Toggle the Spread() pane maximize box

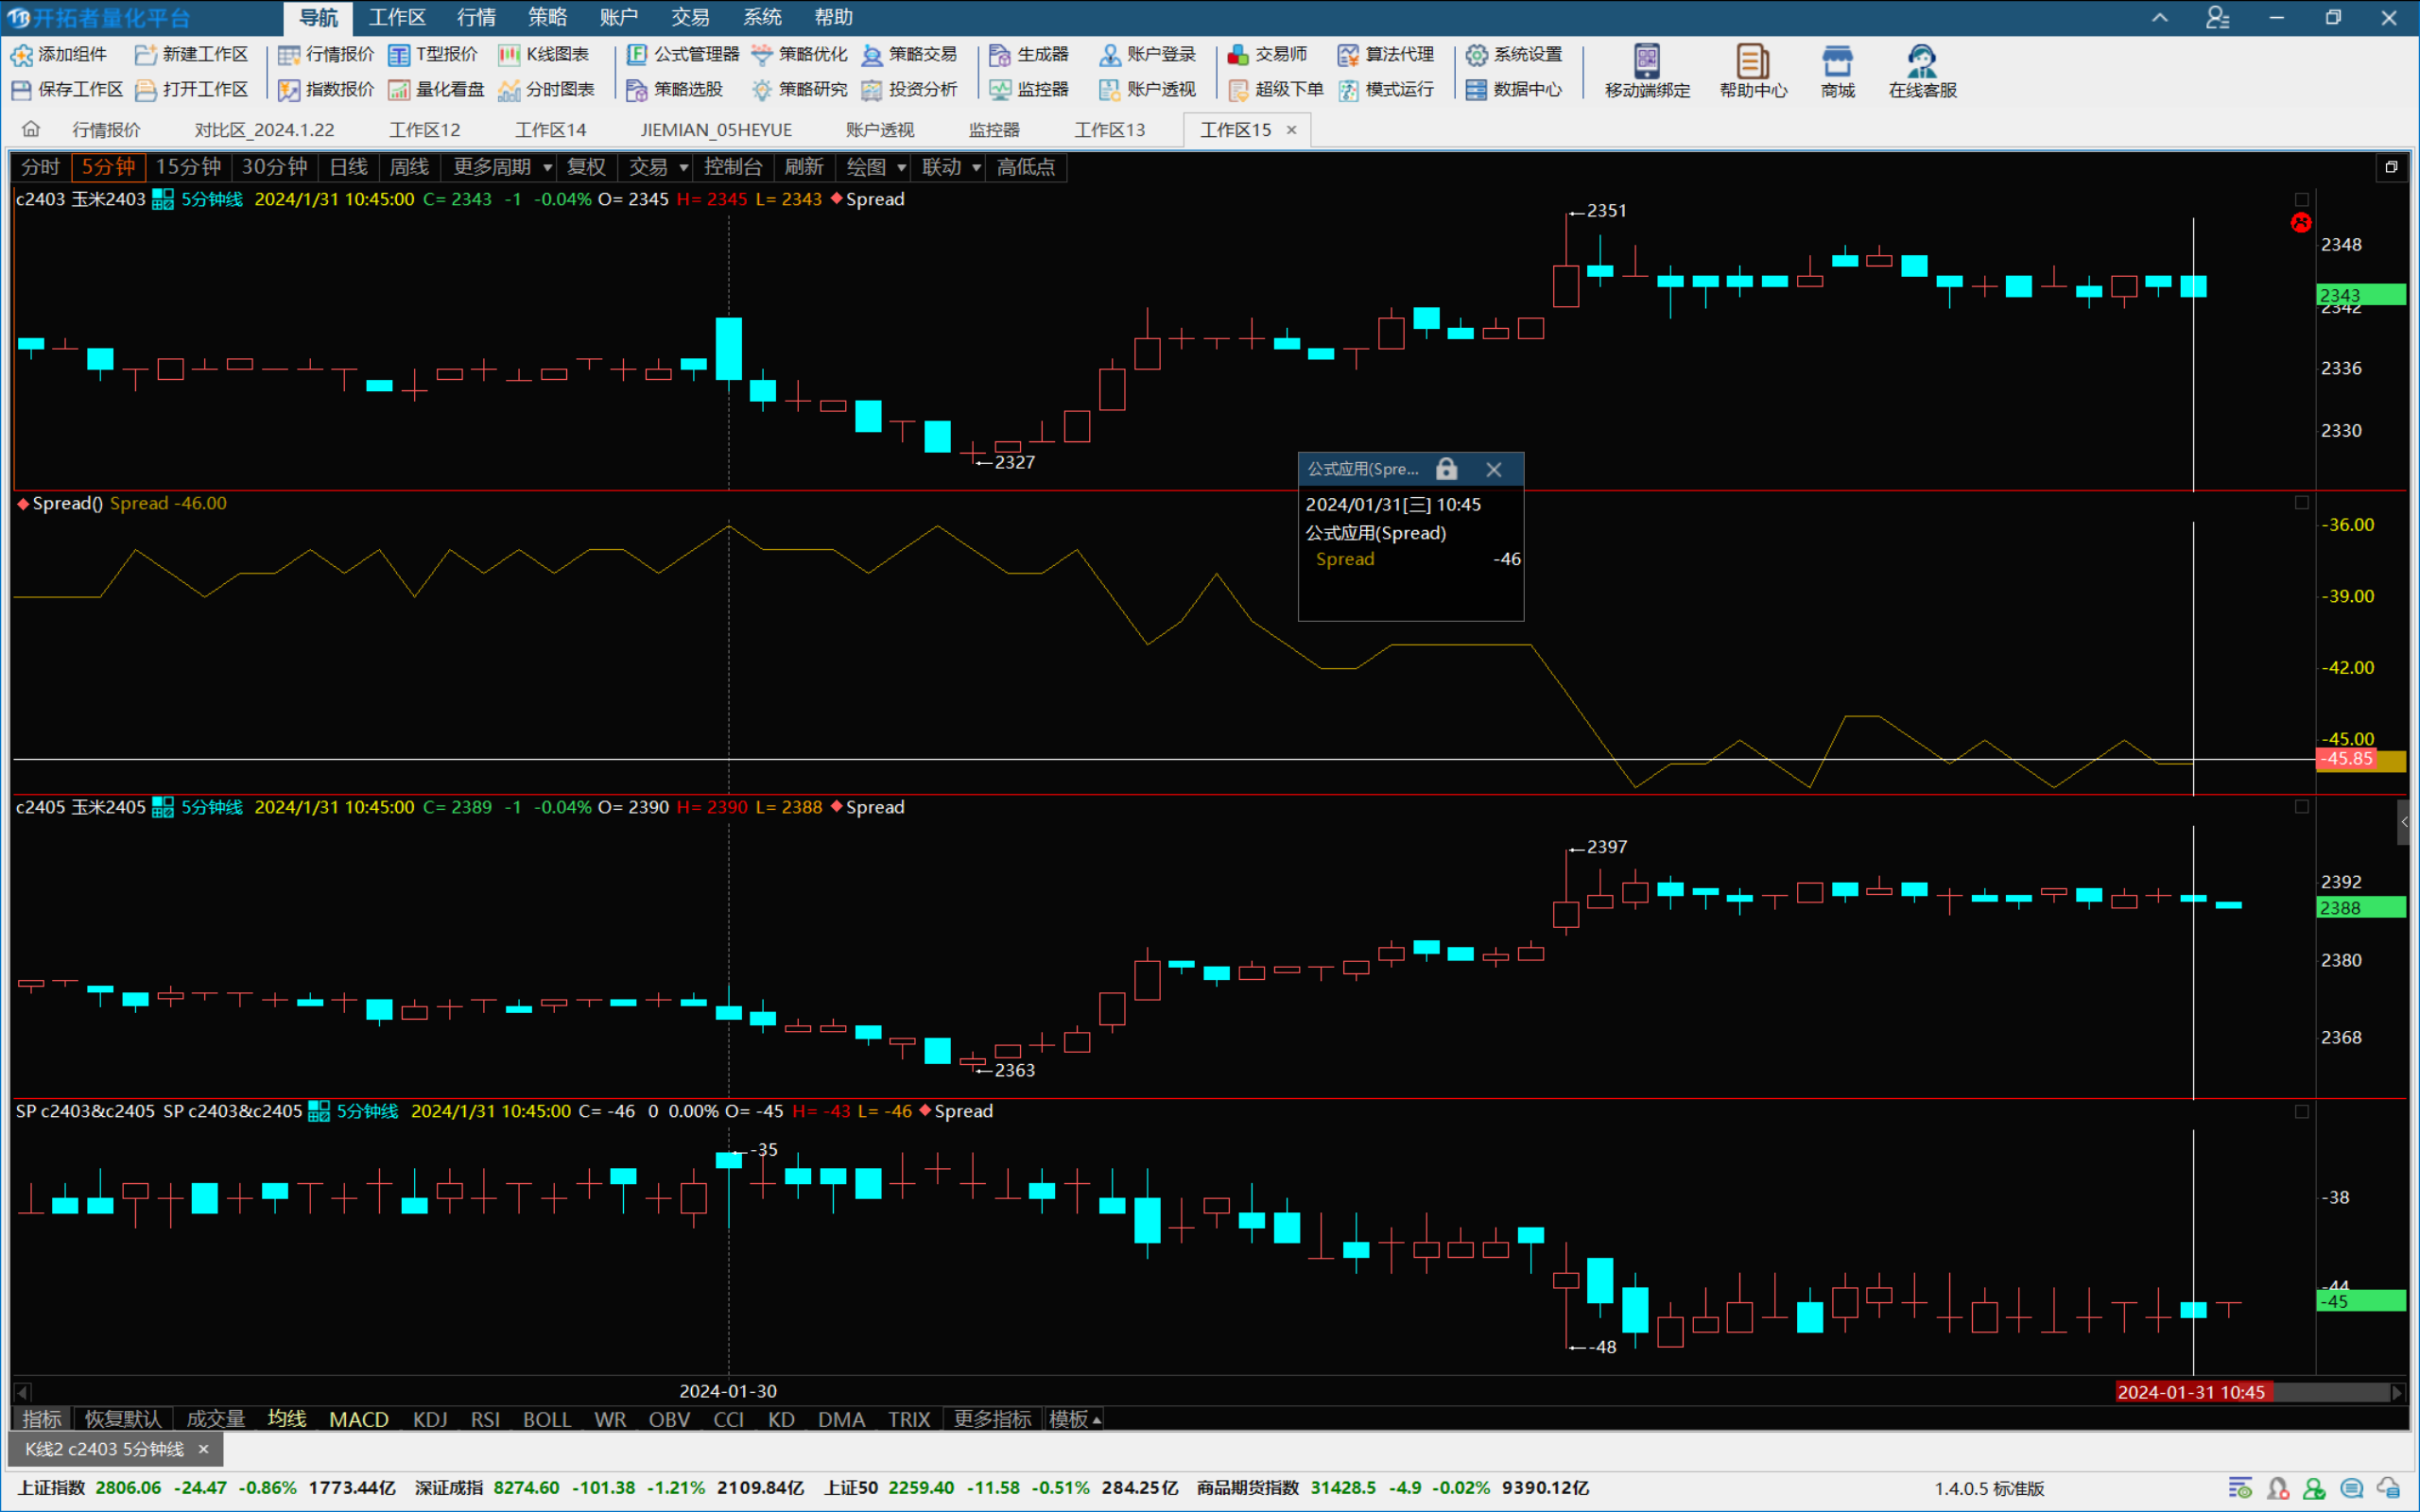tap(2301, 503)
